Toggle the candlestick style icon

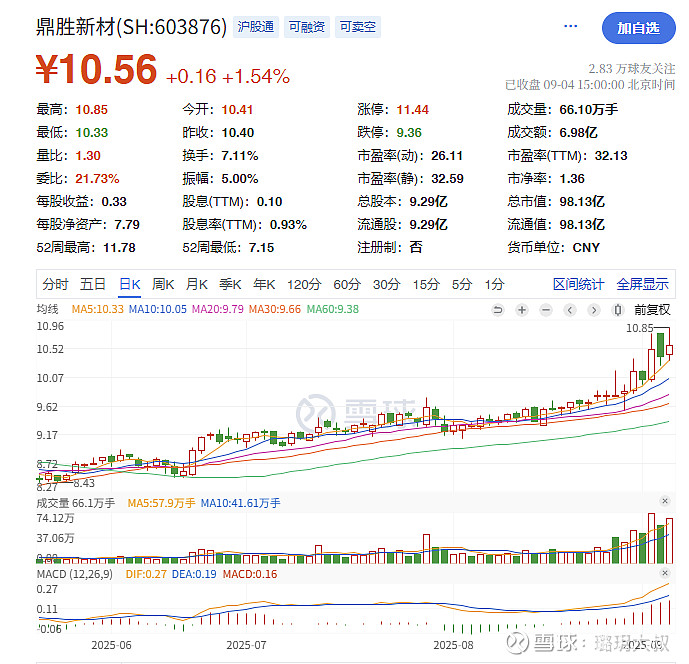[x=617, y=310]
